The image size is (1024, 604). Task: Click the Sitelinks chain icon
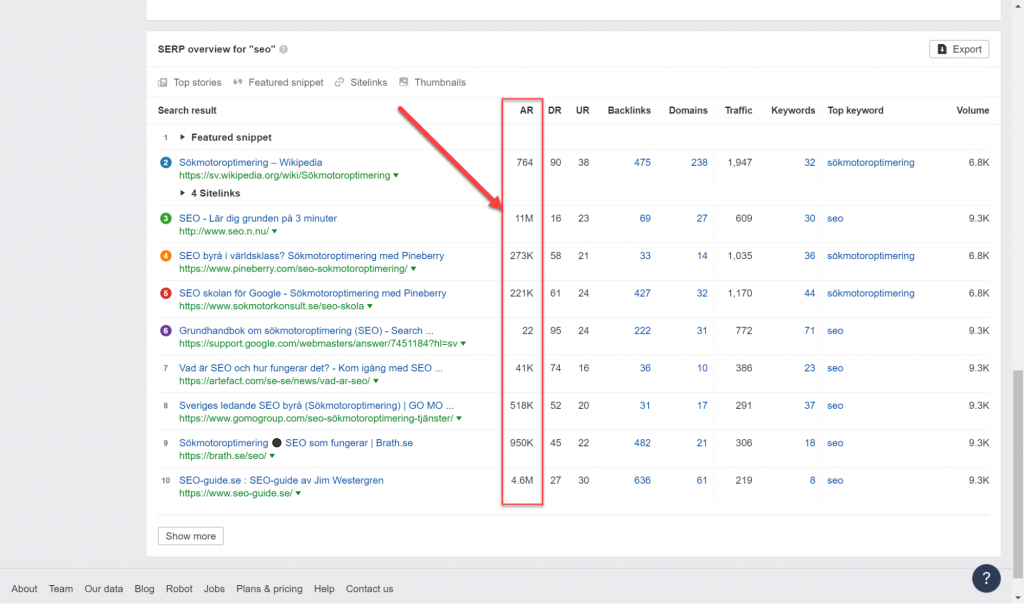(x=340, y=82)
